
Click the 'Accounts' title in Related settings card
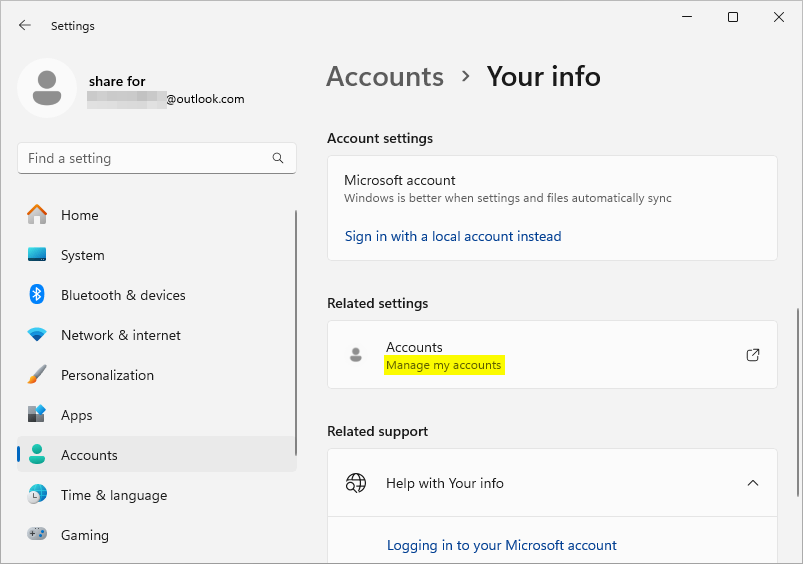coord(414,347)
